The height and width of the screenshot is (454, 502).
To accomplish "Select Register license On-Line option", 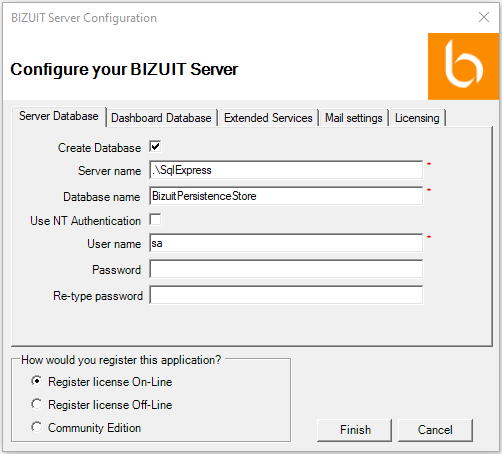I will pos(37,381).
